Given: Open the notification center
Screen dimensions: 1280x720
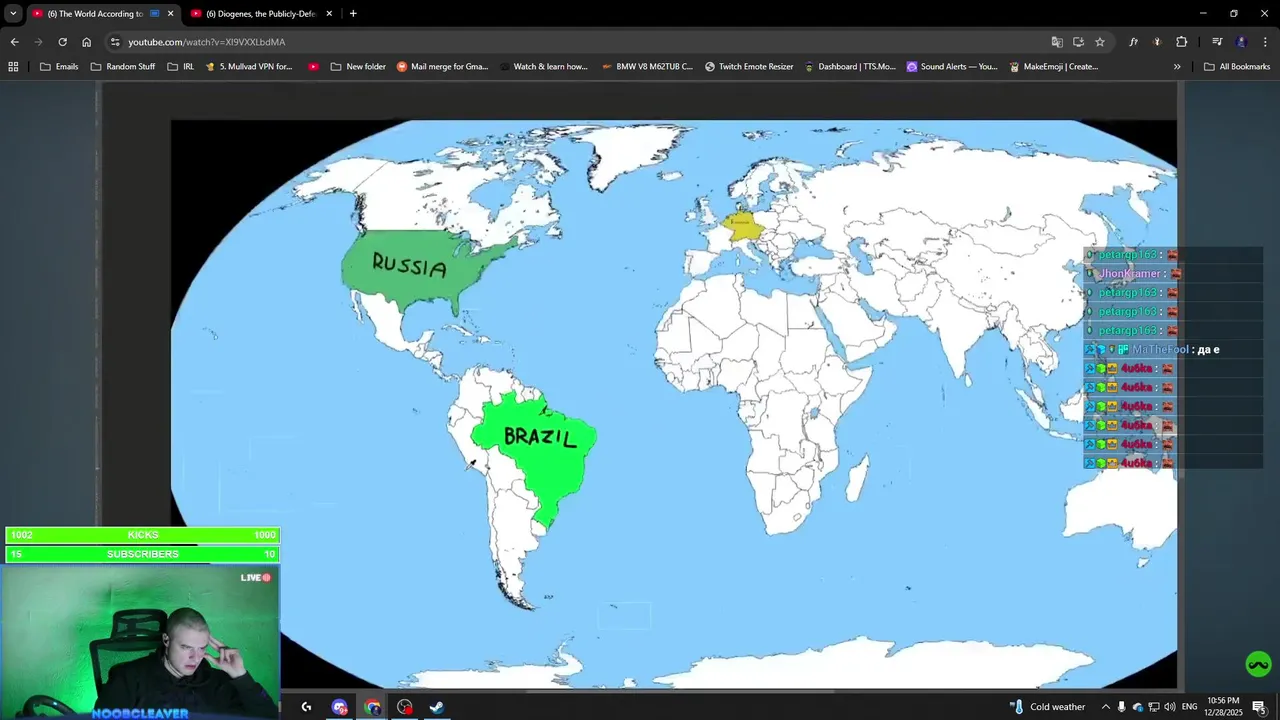Looking at the screenshot, I should pyautogui.click(x=1259, y=707).
